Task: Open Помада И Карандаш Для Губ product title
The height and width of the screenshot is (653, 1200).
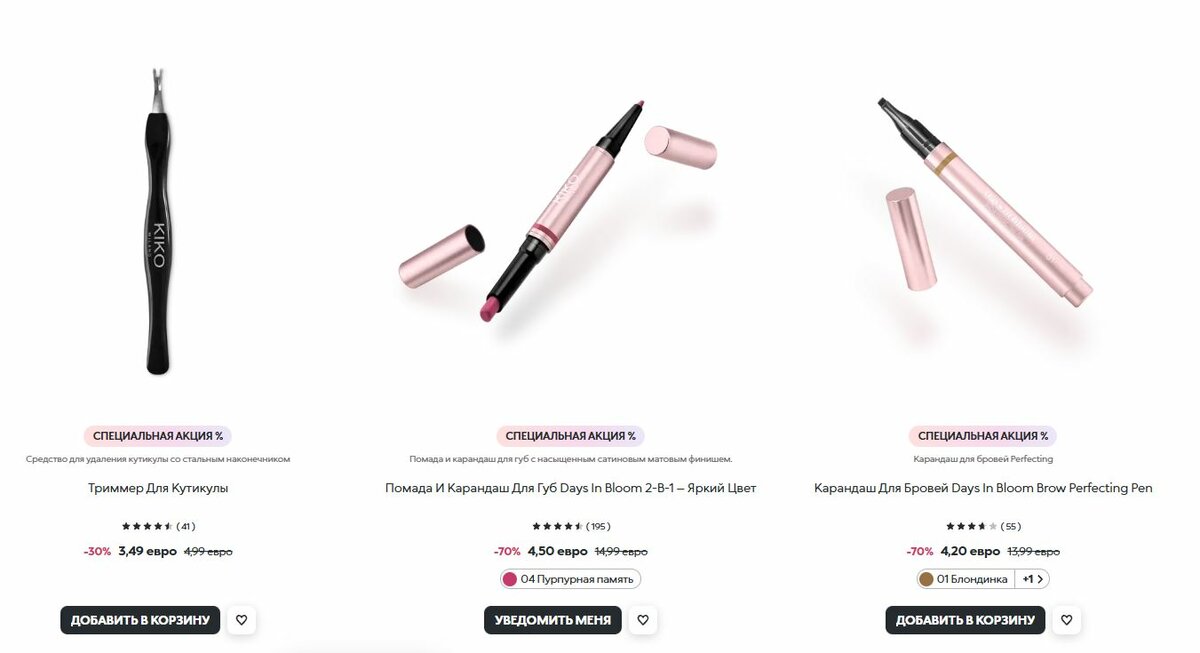Action: tap(571, 488)
